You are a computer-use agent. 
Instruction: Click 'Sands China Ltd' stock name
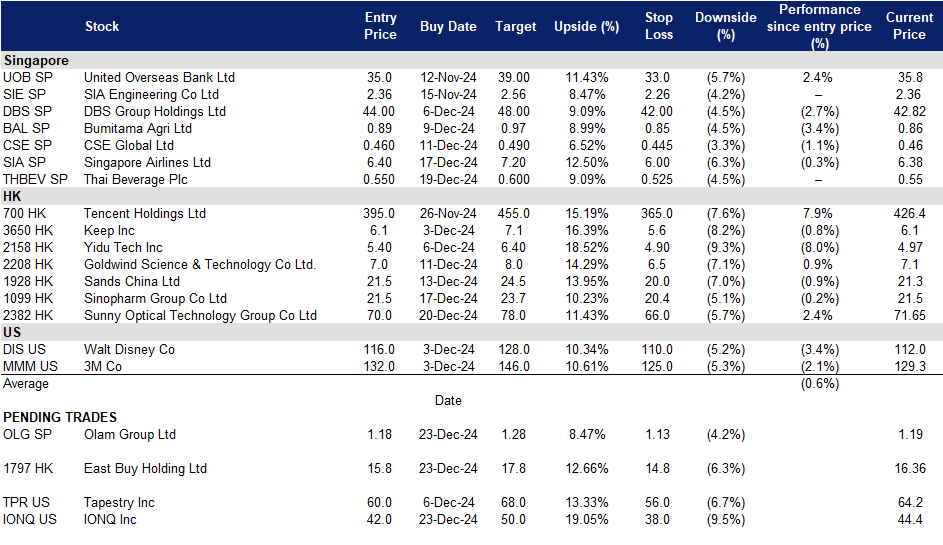[132, 282]
